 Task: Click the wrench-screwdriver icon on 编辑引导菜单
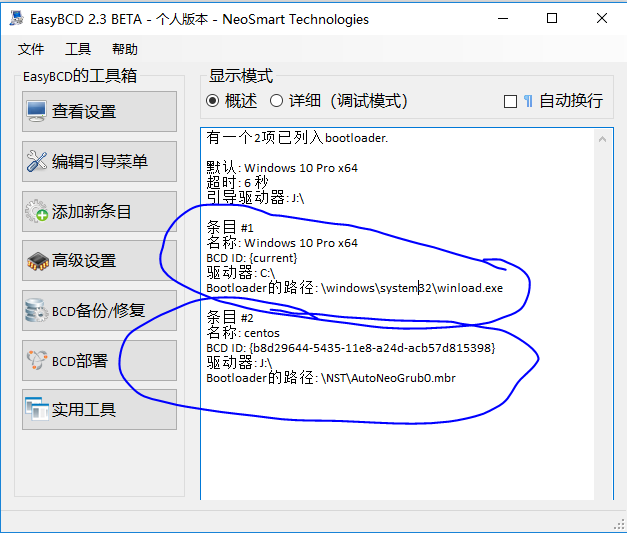pos(36,161)
